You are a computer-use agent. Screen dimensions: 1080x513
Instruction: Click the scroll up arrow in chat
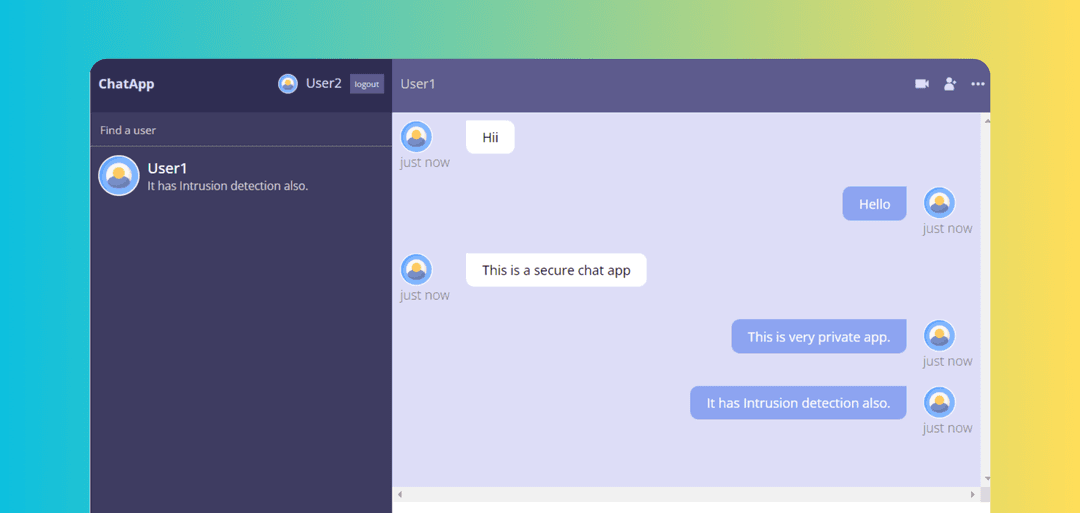[x=986, y=120]
